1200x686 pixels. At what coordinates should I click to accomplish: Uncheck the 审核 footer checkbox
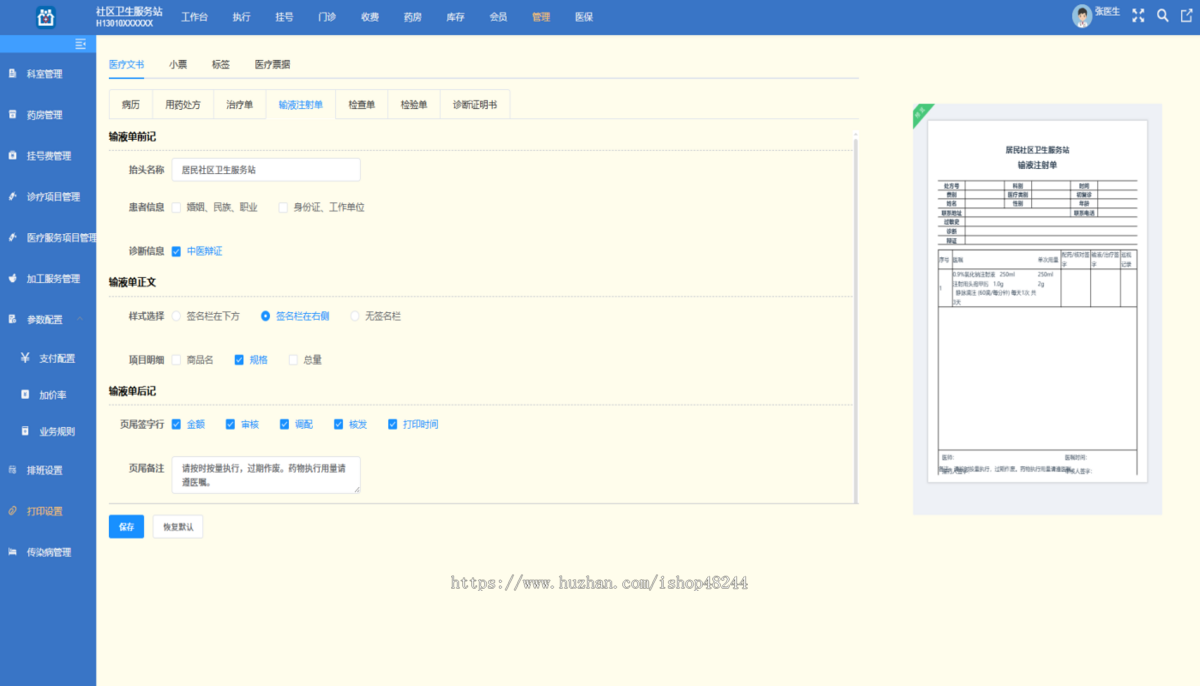(230, 424)
